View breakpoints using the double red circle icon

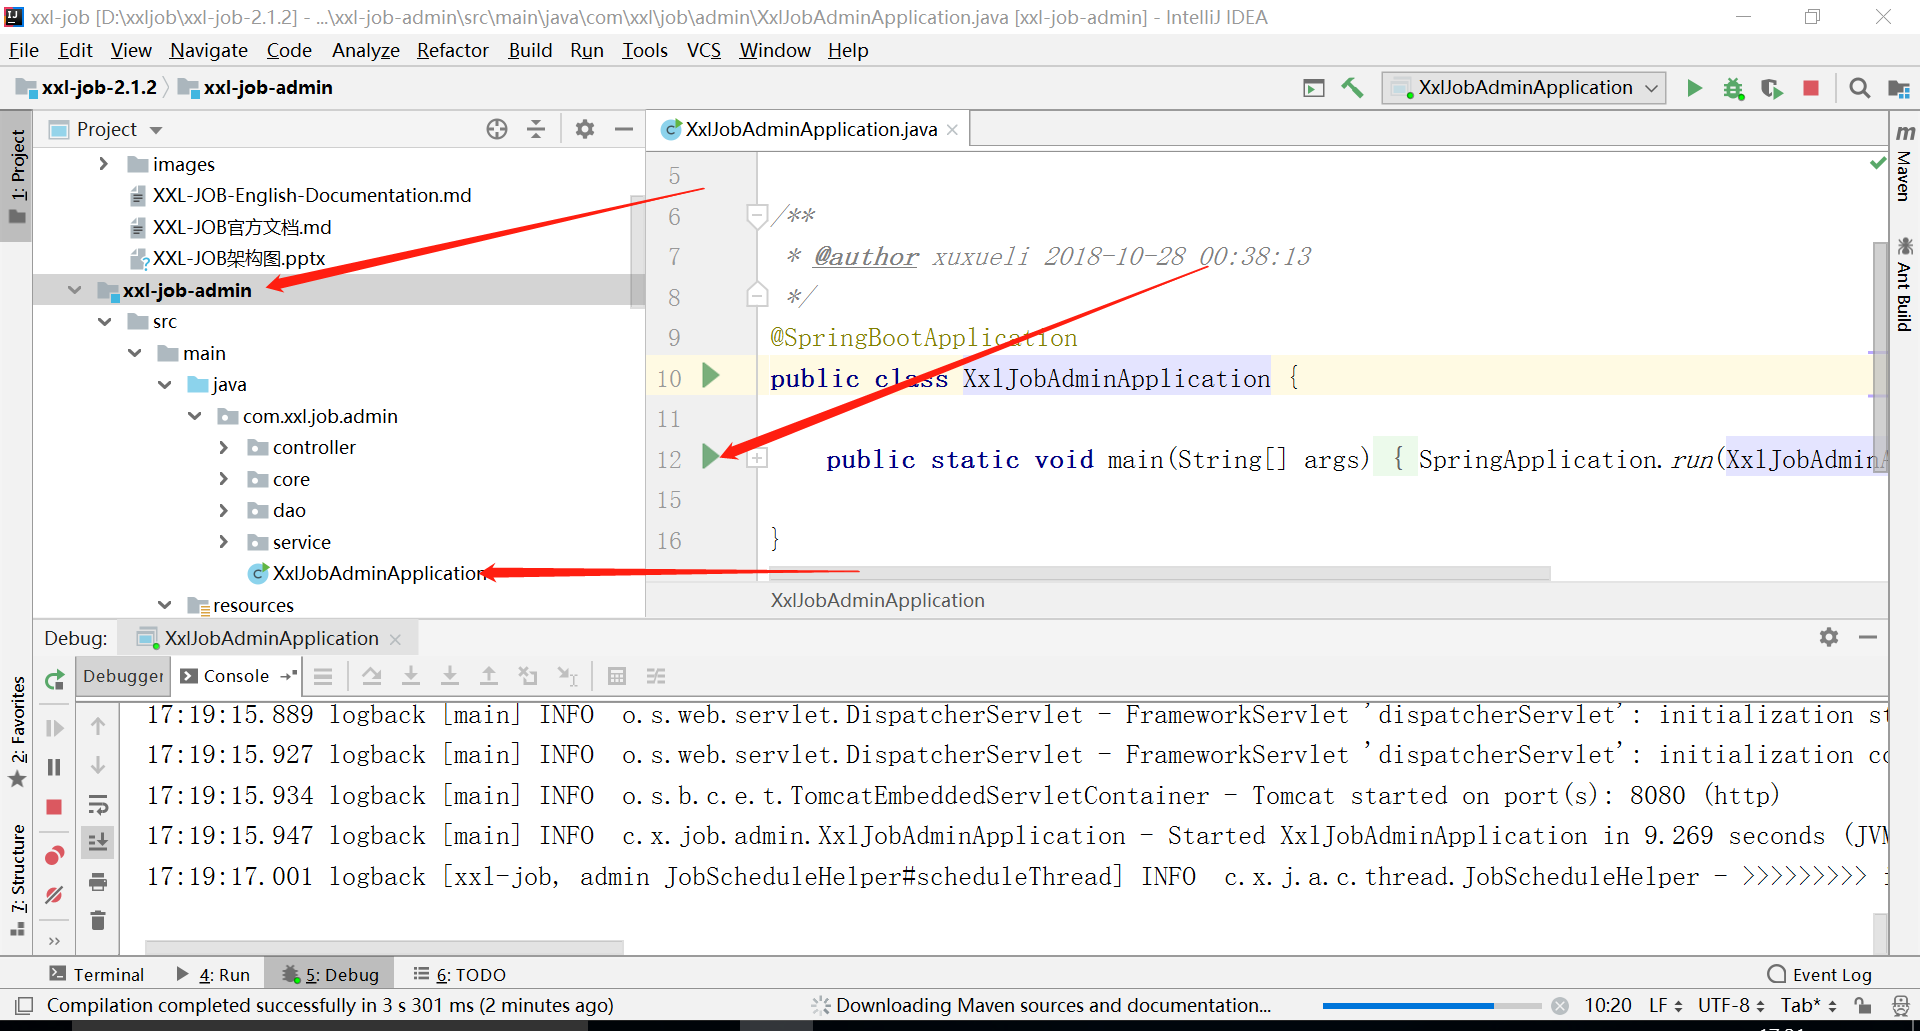click(x=55, y=855)
